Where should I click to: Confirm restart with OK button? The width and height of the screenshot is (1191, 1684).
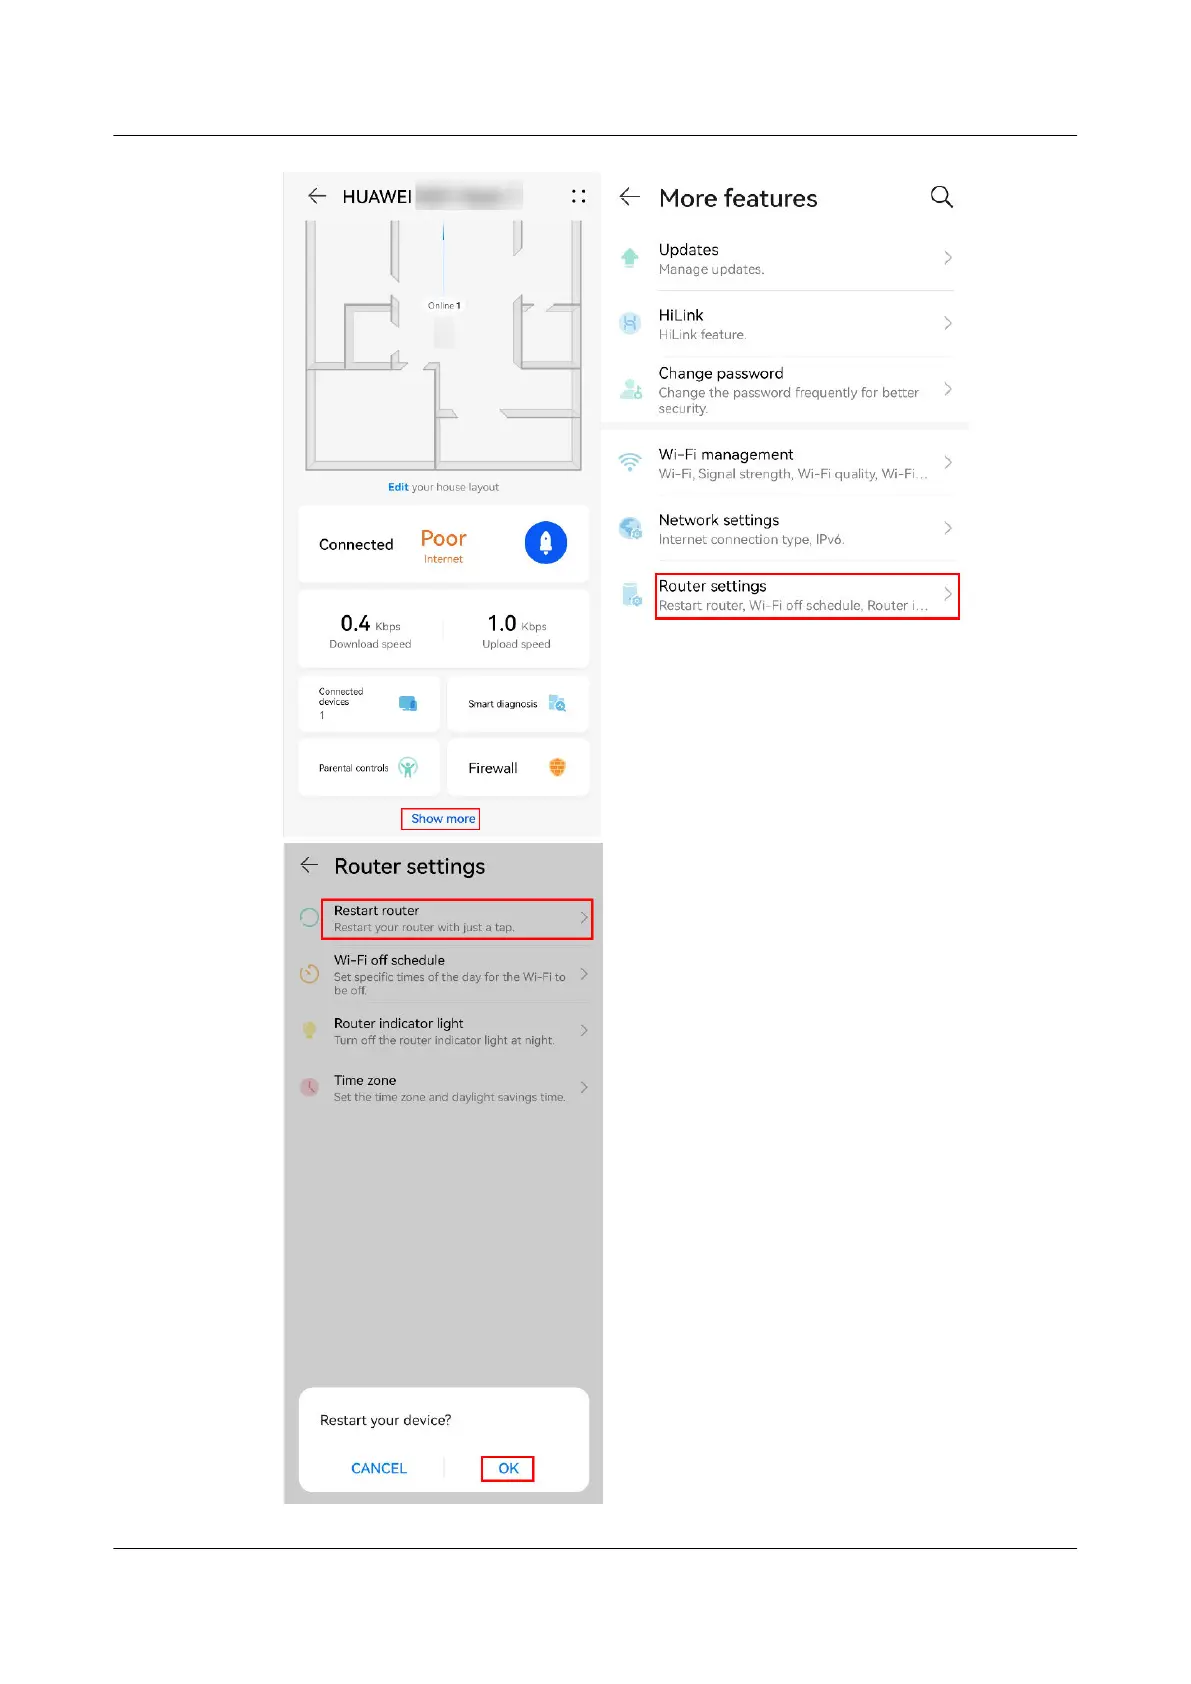[508, 1468]
